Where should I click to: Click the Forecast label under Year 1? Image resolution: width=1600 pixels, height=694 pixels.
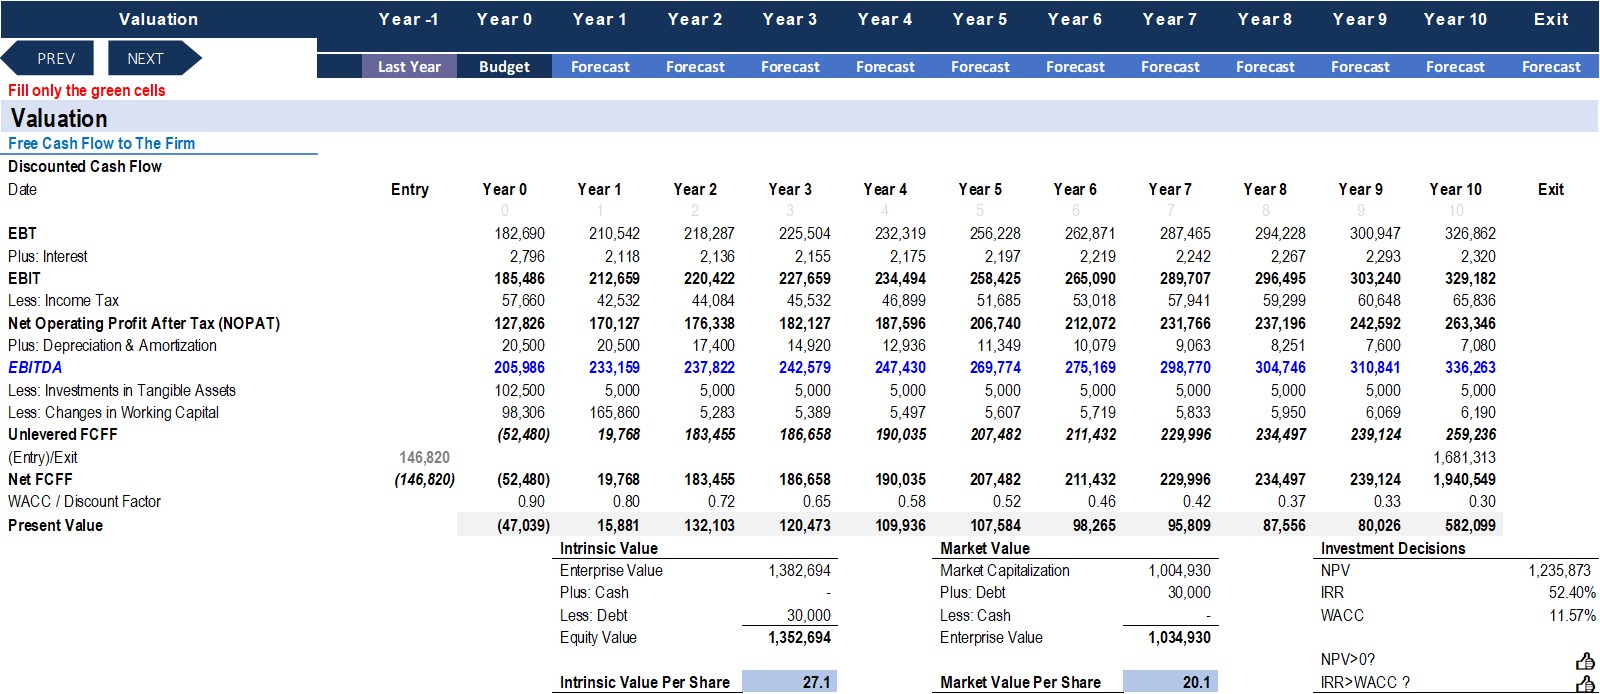pyautogui.click(x=600, y=67)
